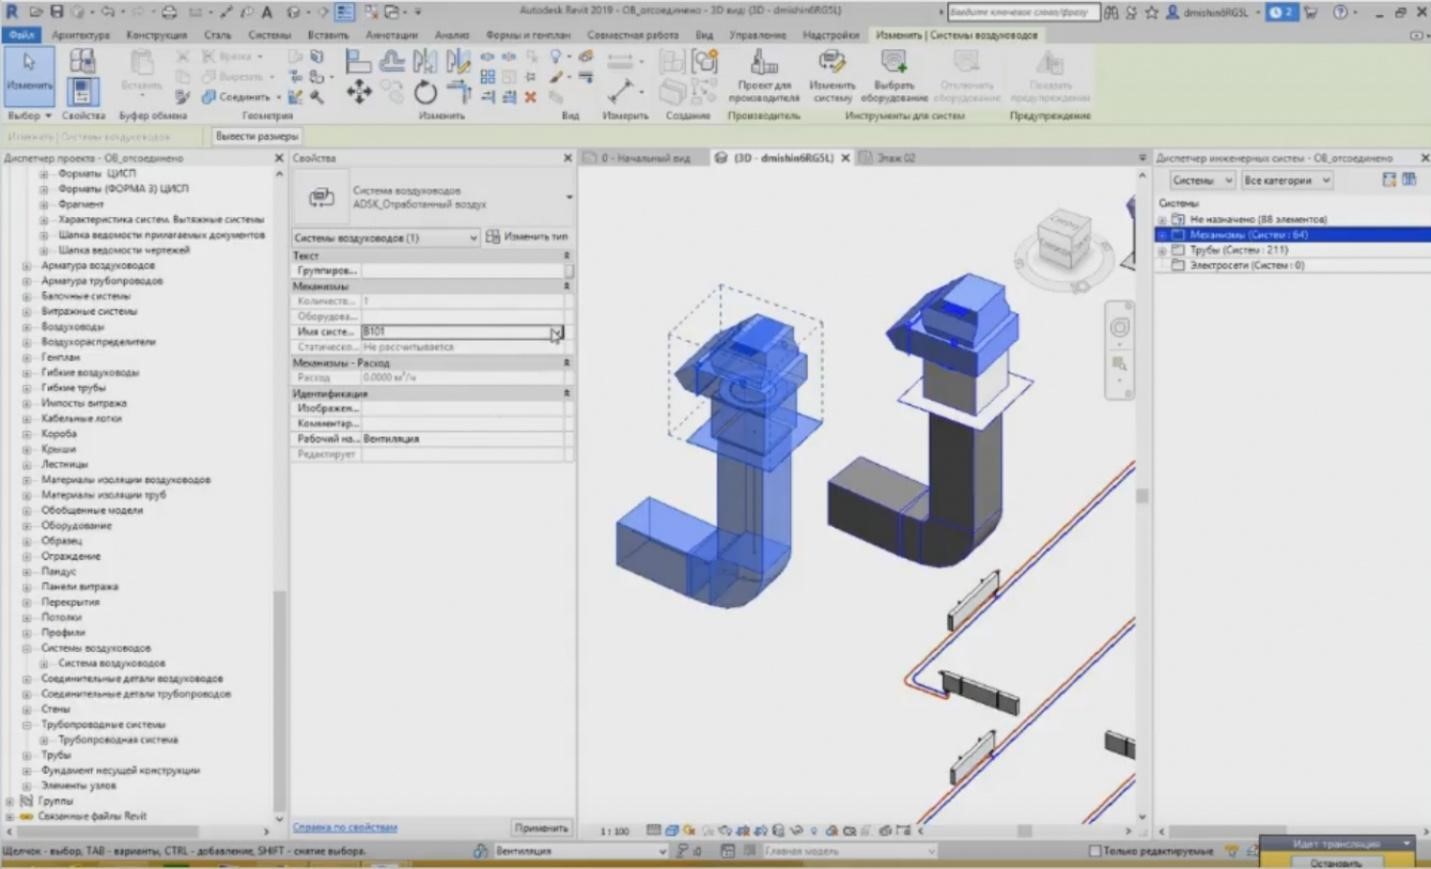Click the shadows icon on view control bar
This screenshot has height=869, width=1431.
coord(705,829)
